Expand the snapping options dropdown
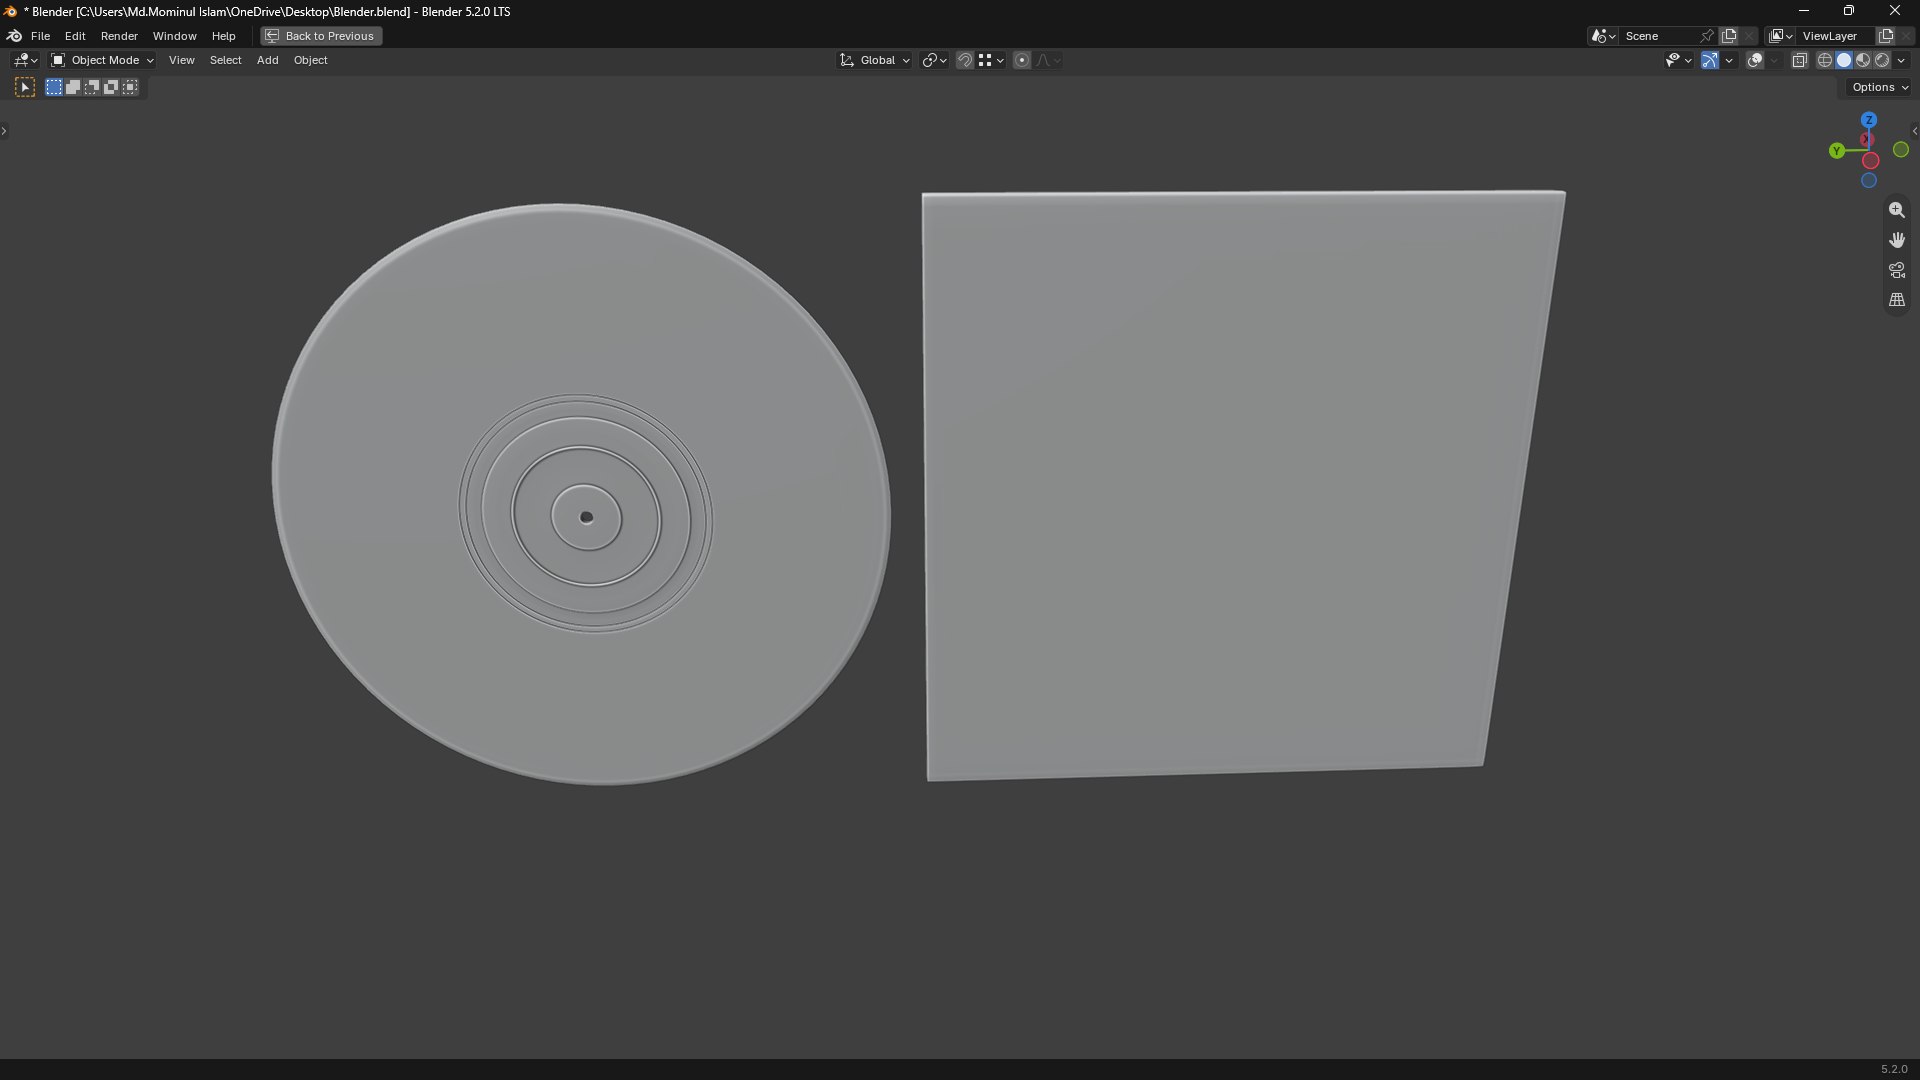 tap(992, 60)
